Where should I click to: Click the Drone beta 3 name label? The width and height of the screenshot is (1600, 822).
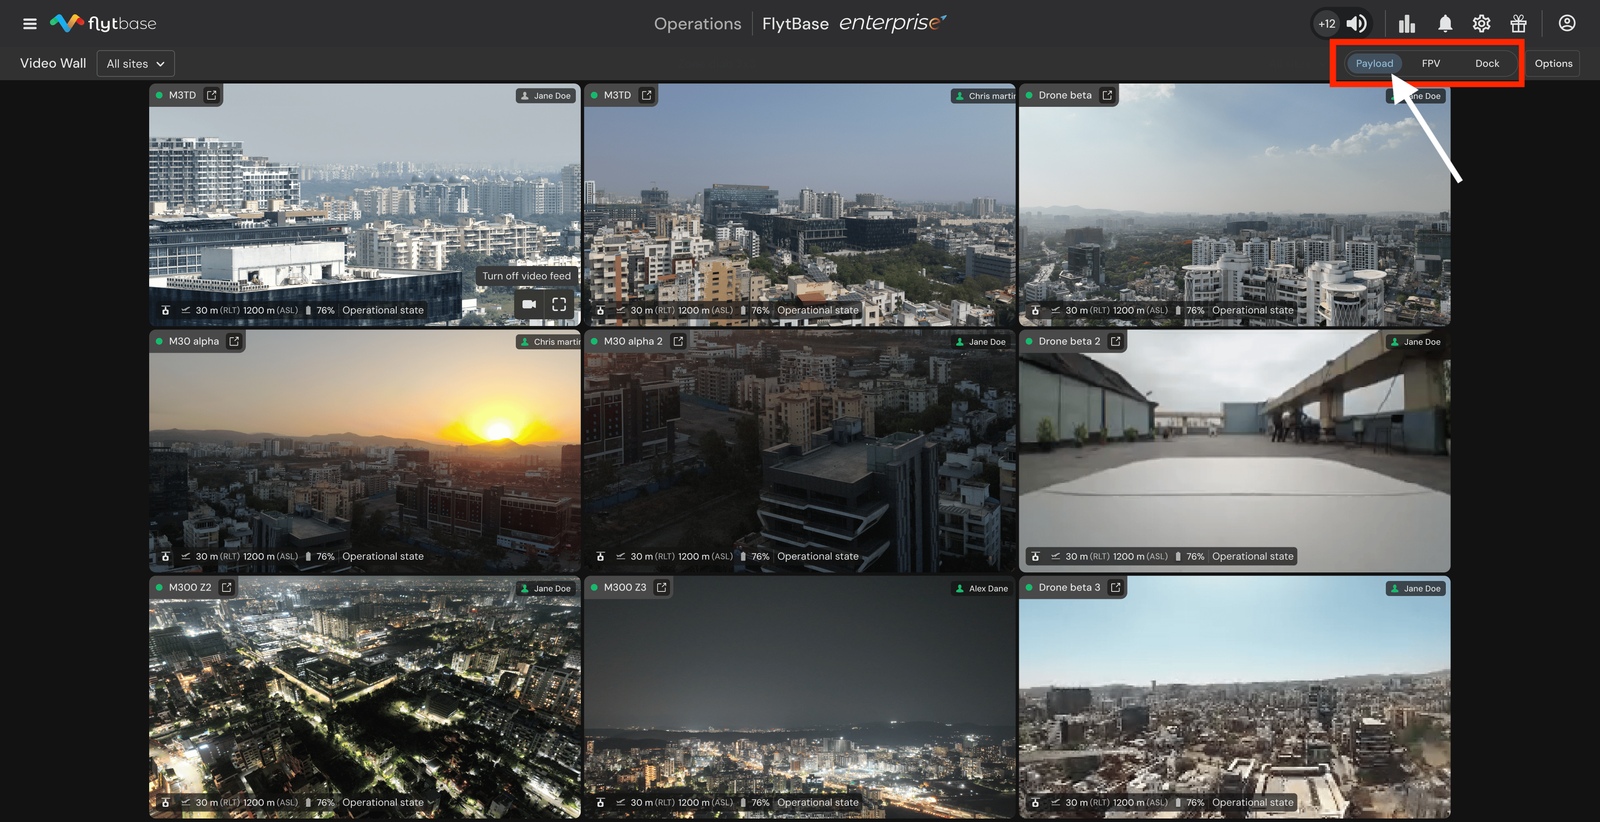[x=1069, y=587]
